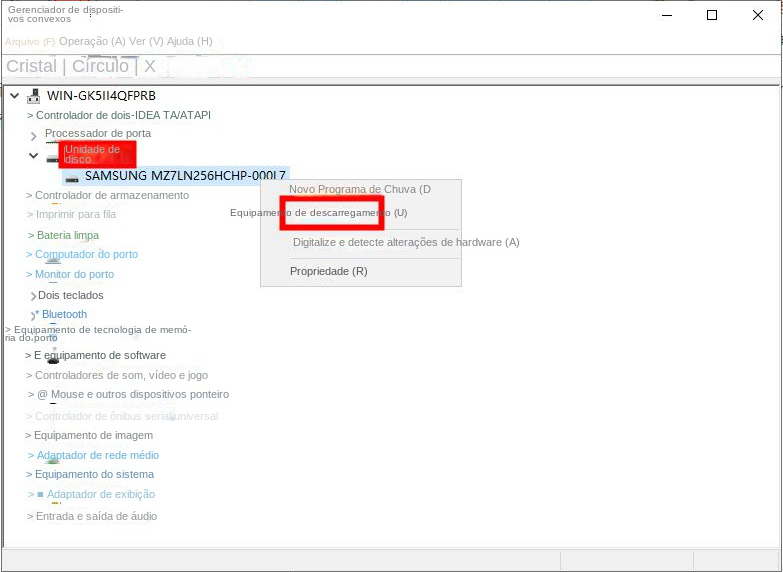Choose Novo Programa de Chuva context entry
This screenshot has width=783, height=572.
(360, 189)
